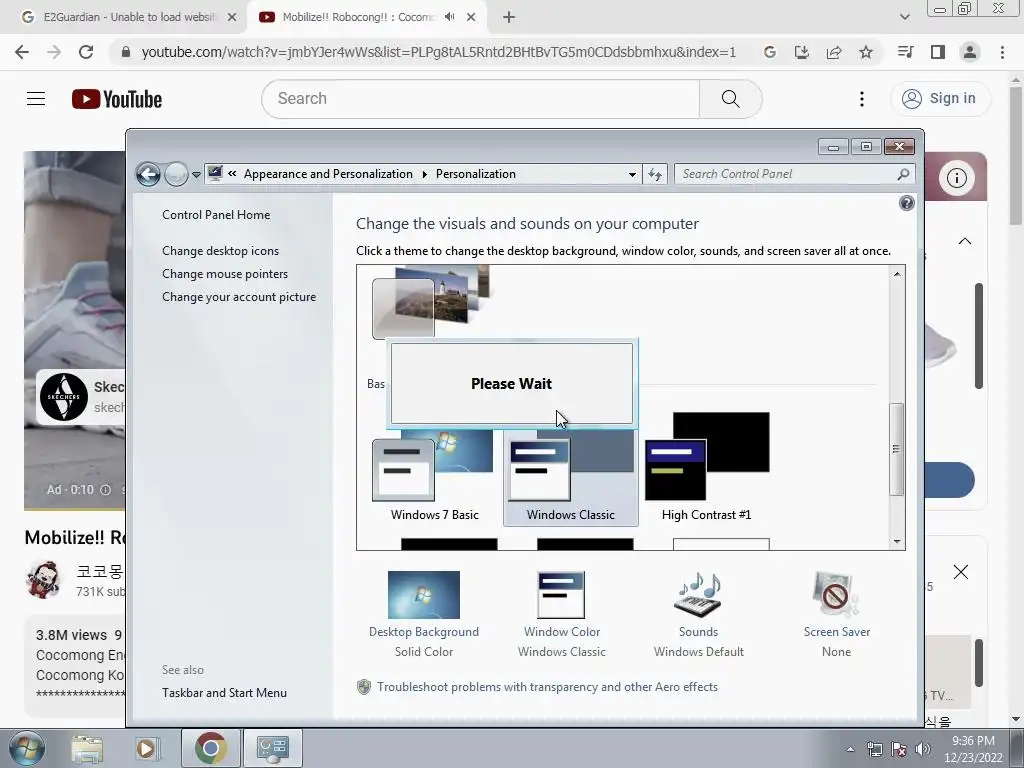This screenshot has width=1024, height=768.
Task: Open Troubleshoot transparency and Aero effects link
Action: click(547, 687)
